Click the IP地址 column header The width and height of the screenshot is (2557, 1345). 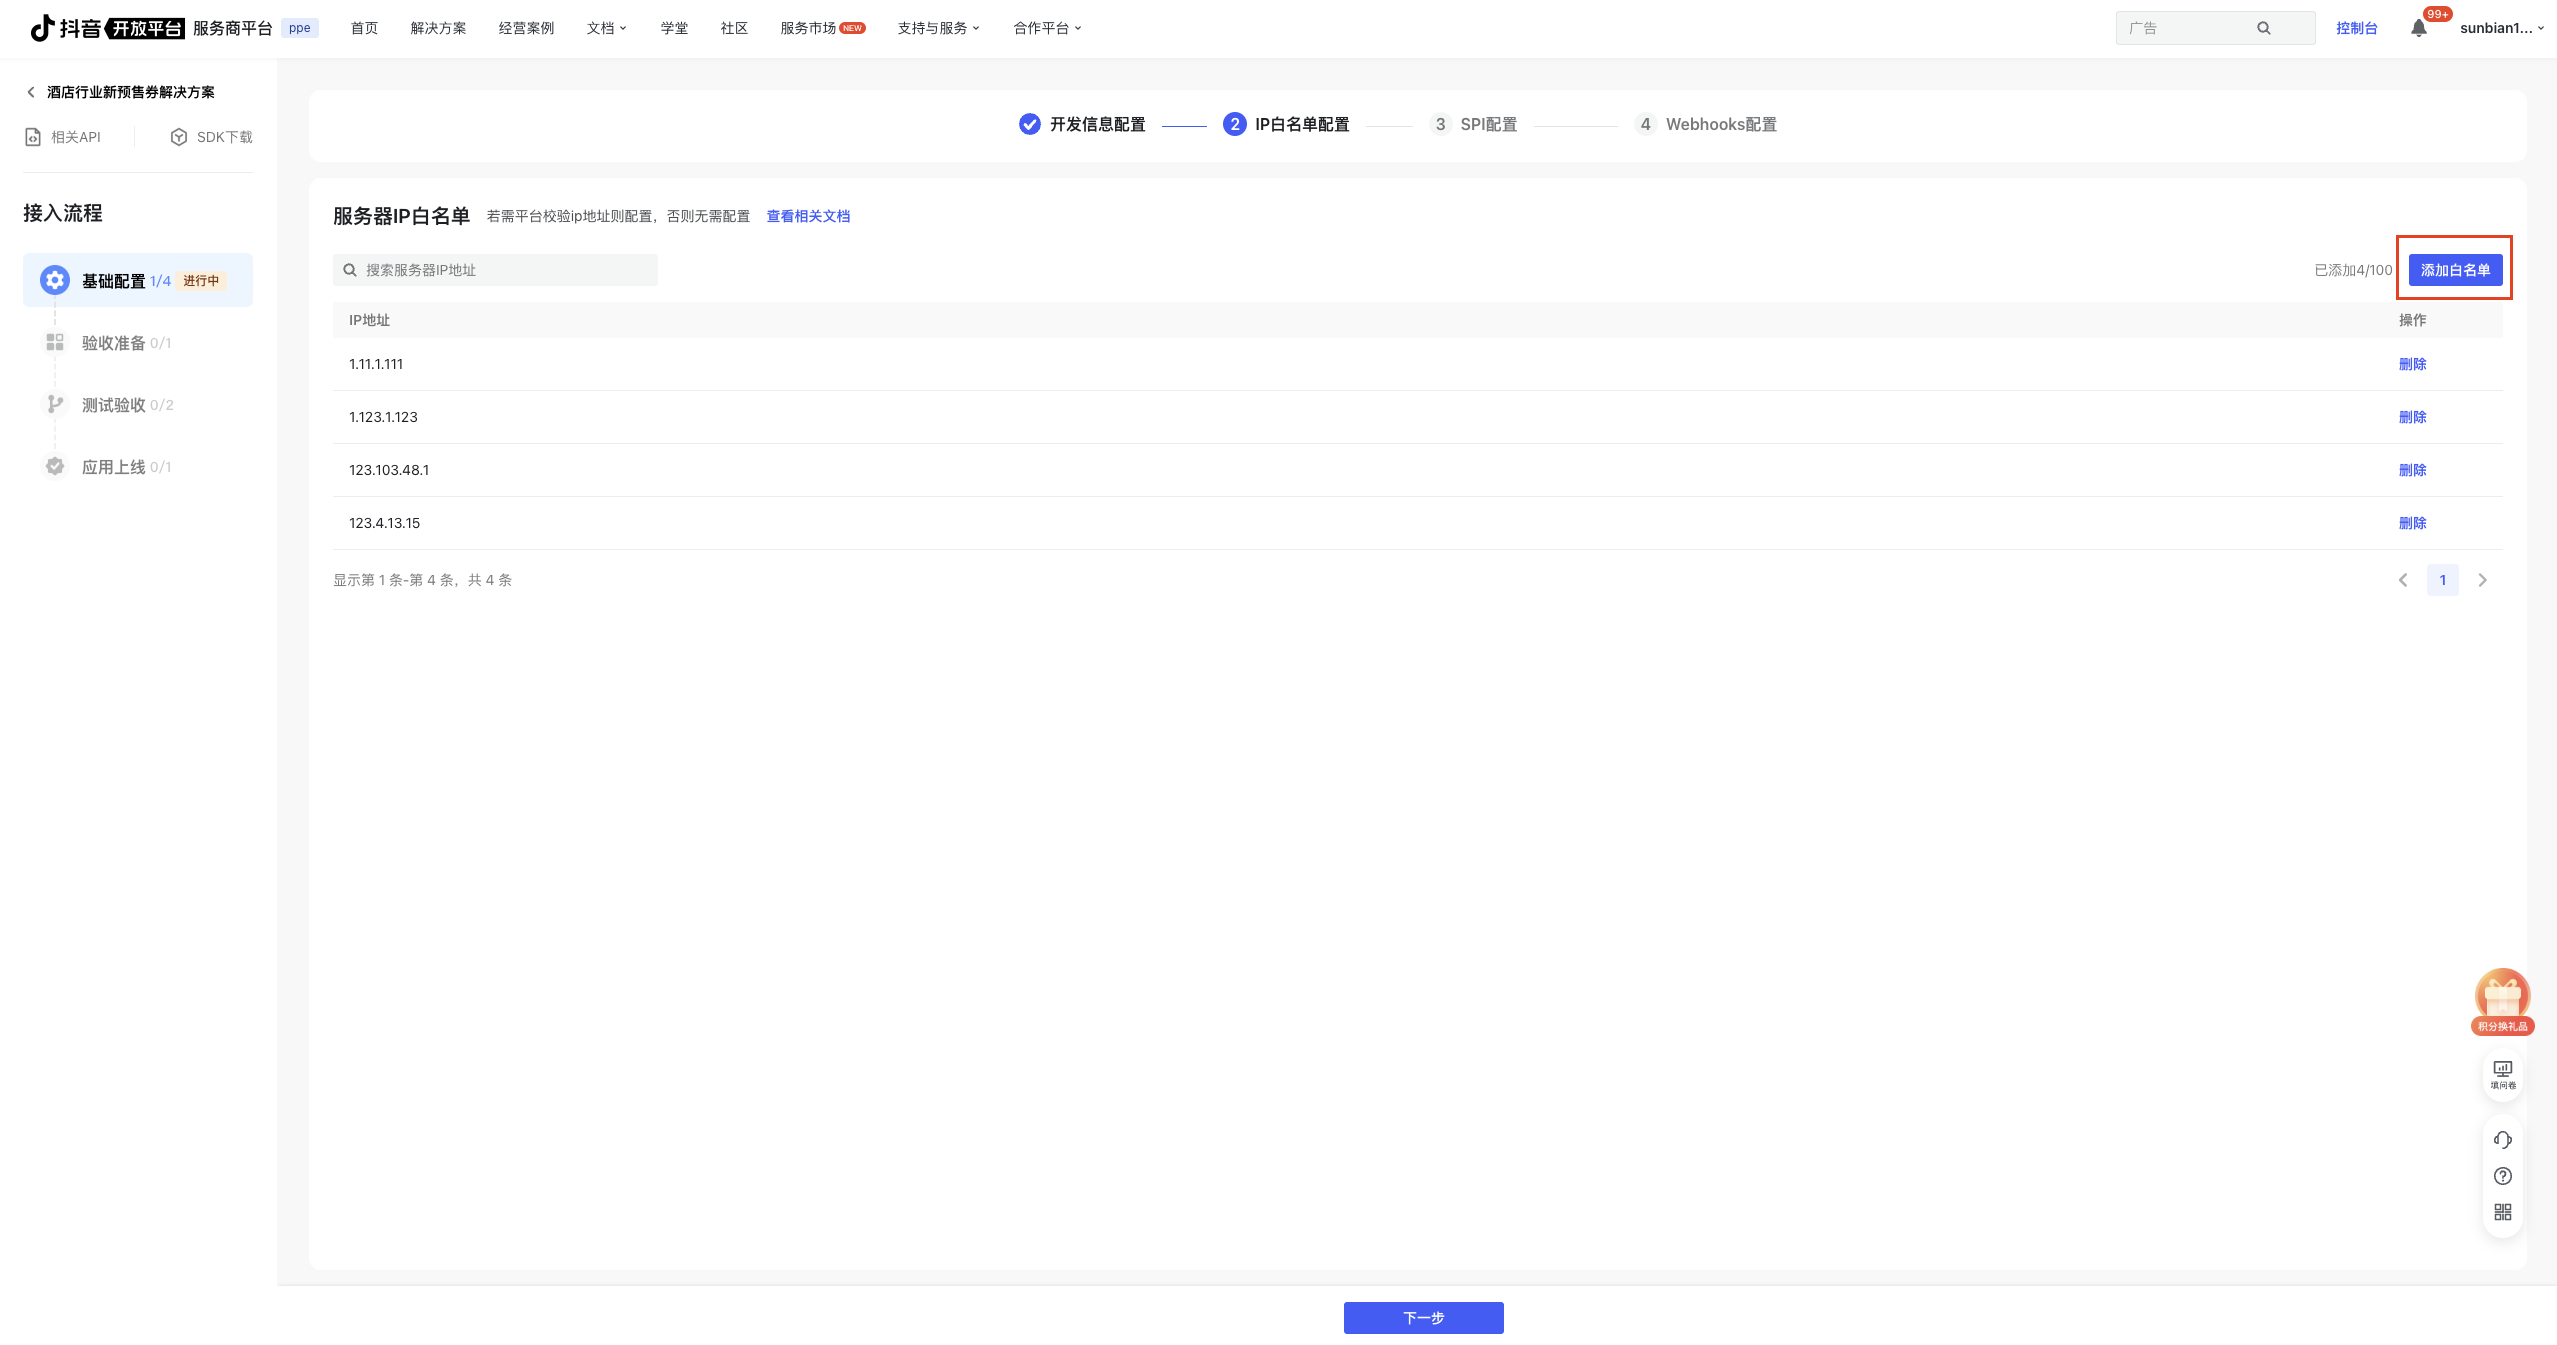(369, 320)
